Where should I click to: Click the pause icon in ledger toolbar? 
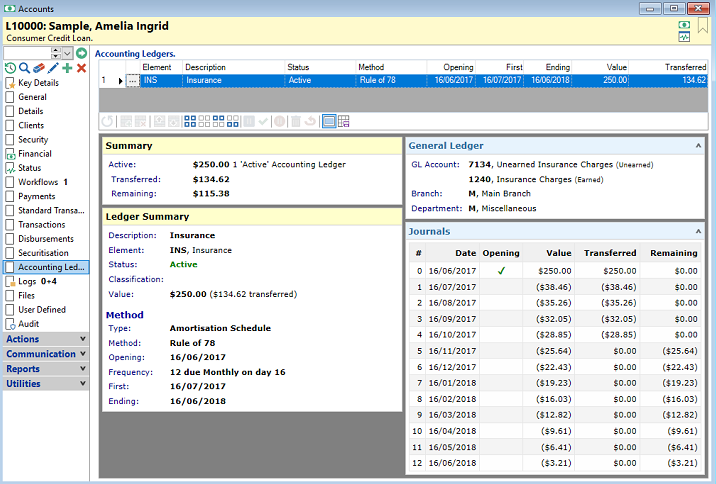(x=249, y=121)
